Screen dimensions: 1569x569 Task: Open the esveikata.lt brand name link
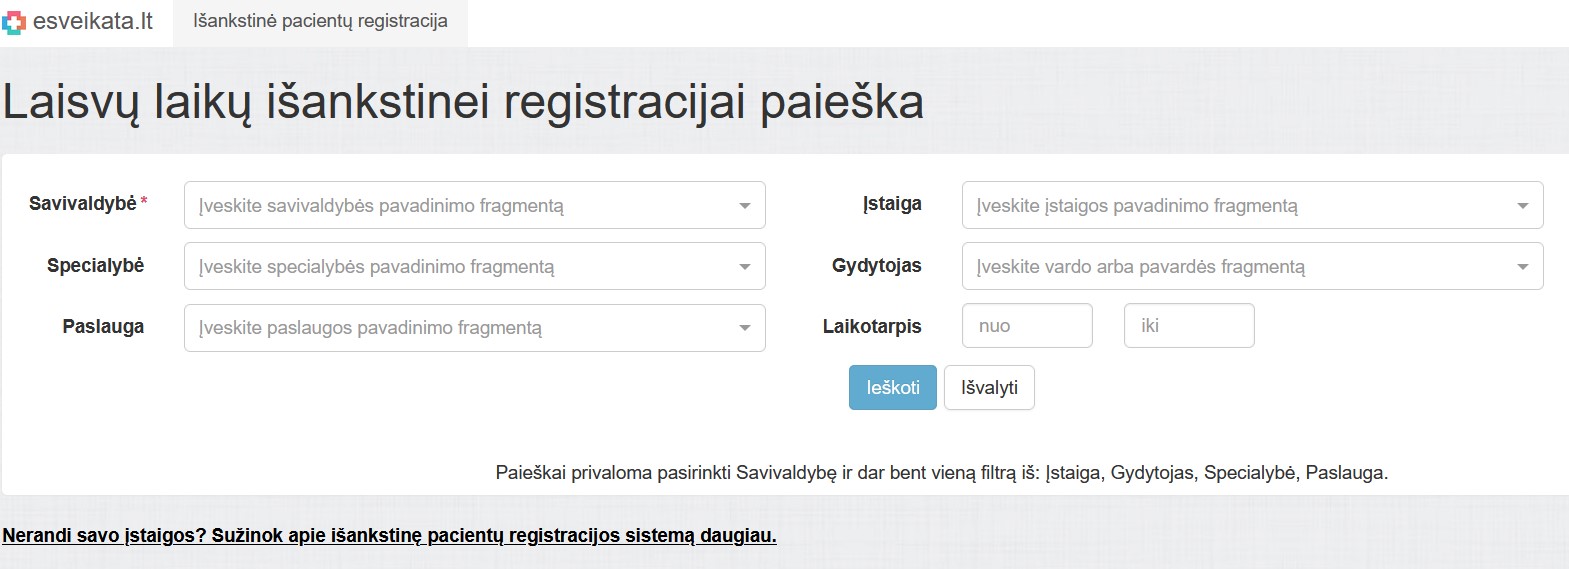click(x=92, y=21)
